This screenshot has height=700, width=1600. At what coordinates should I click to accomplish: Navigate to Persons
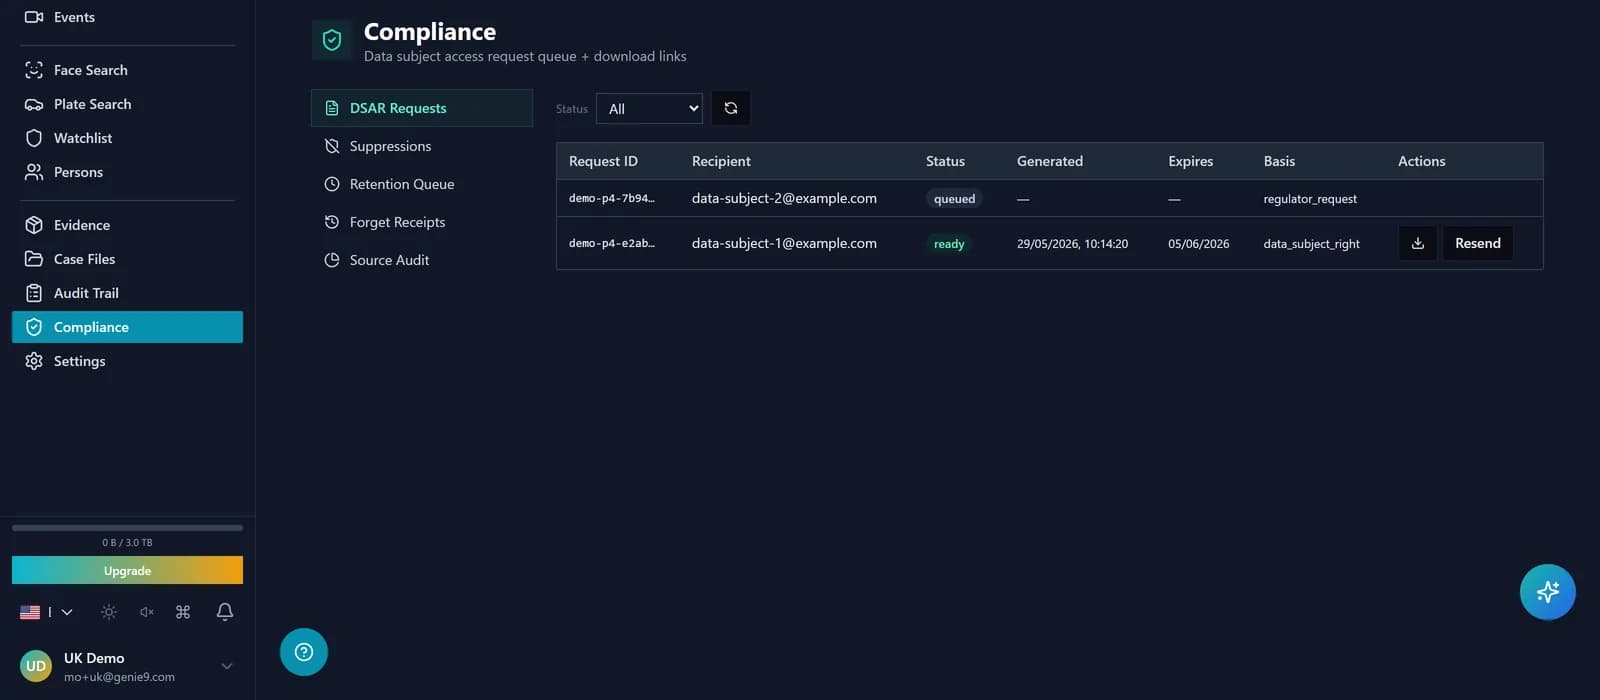click(x=127, y=172)
